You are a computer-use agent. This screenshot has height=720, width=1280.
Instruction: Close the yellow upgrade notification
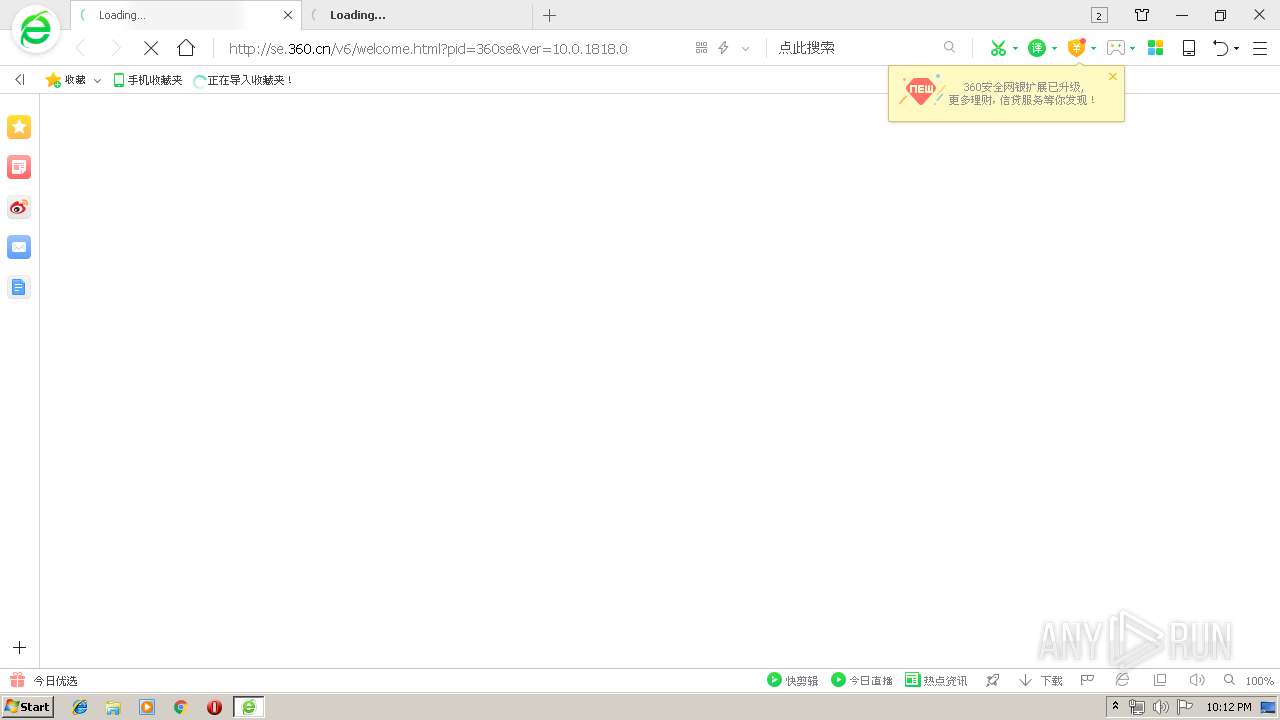[1113, 77]
